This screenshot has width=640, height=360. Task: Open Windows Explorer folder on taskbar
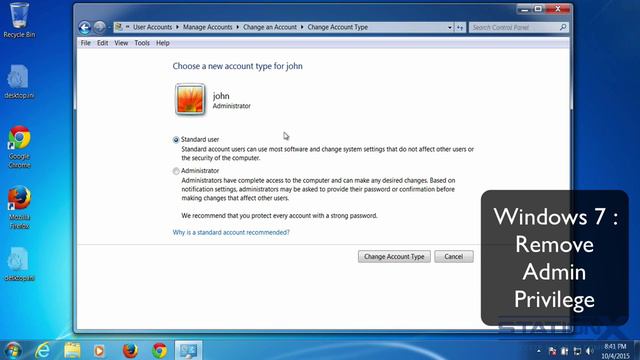(x=72, y=350)
